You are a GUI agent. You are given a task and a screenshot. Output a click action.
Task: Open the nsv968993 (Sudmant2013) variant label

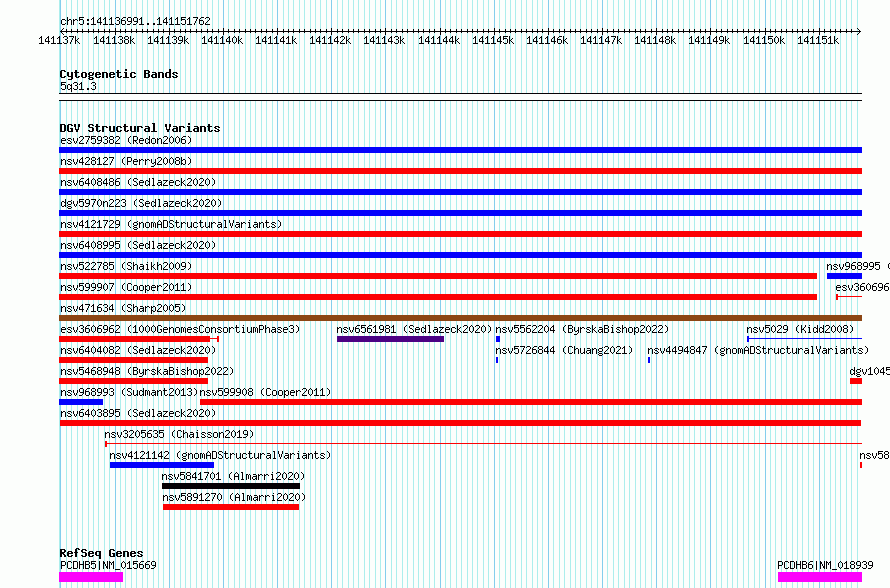(x=129, y=392)
